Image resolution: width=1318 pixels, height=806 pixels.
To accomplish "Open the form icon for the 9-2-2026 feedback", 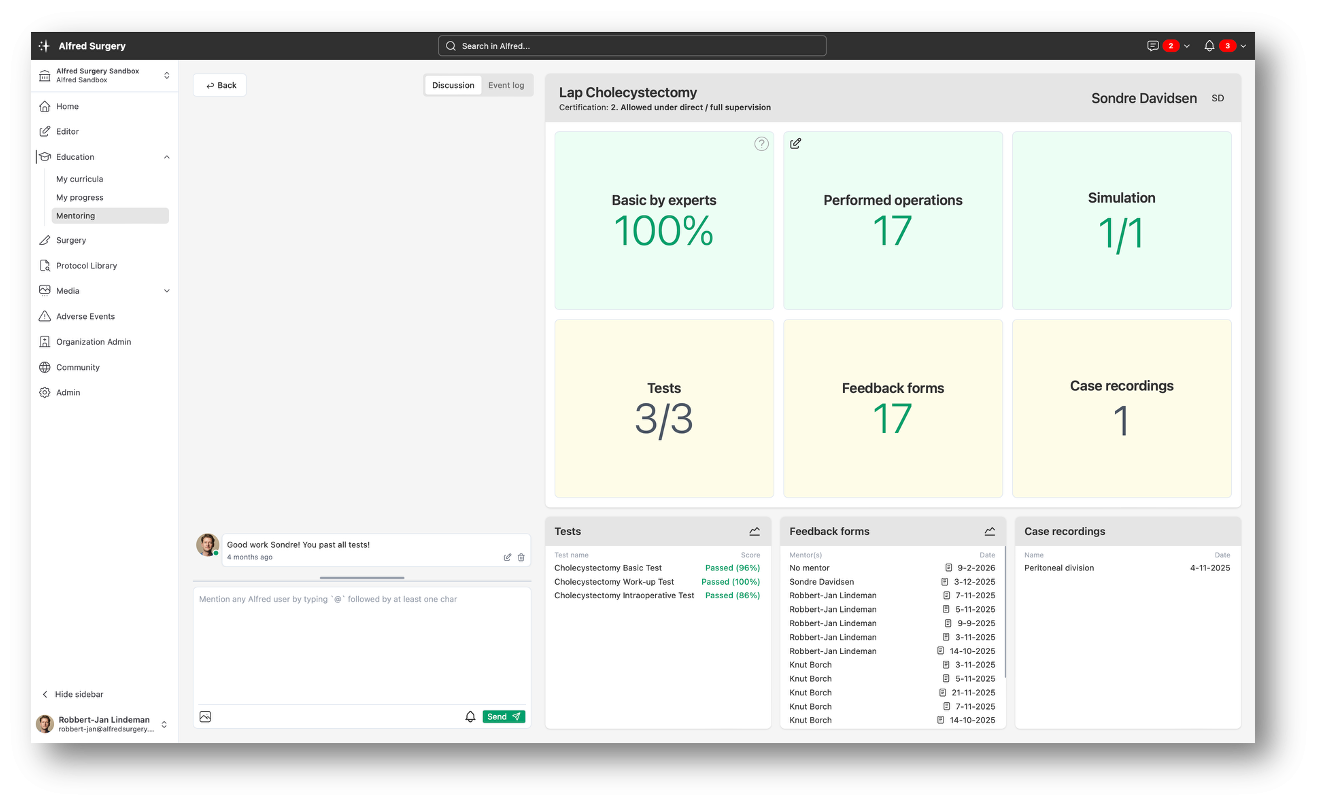I will pyautogui.click(x=949, y=568).
